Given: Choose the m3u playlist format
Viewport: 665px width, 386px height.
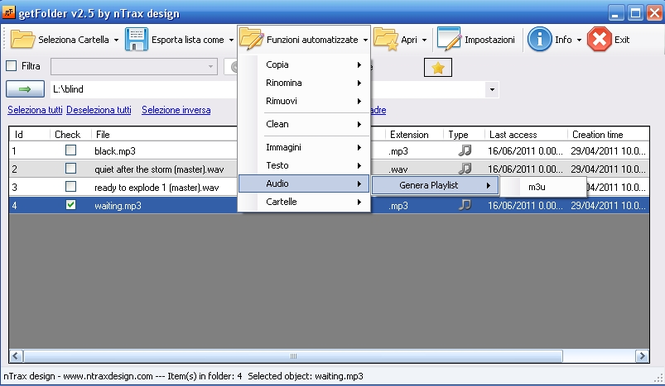Looking at the screenshot, I should tap(543, 187).
